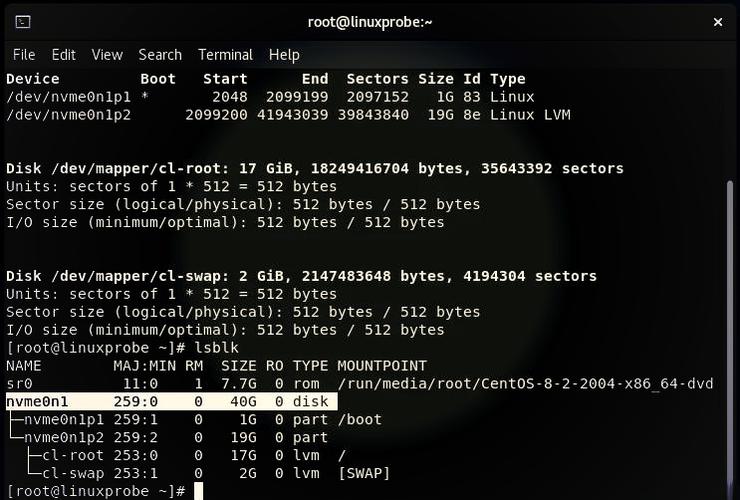Viewport: 740px width, 500px height.
Task: Open the Terminal menu
Action: pyautogui.click(x=225, y=55)
